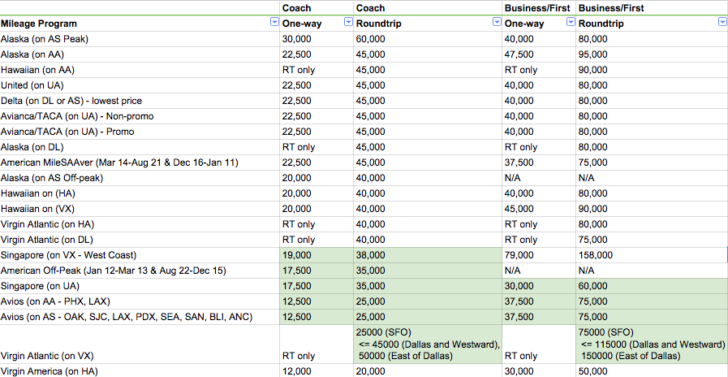728x377 pixels.
Task: Select the 'Business/First' header above the Roundtrip column
Action: tap(652, 8)
